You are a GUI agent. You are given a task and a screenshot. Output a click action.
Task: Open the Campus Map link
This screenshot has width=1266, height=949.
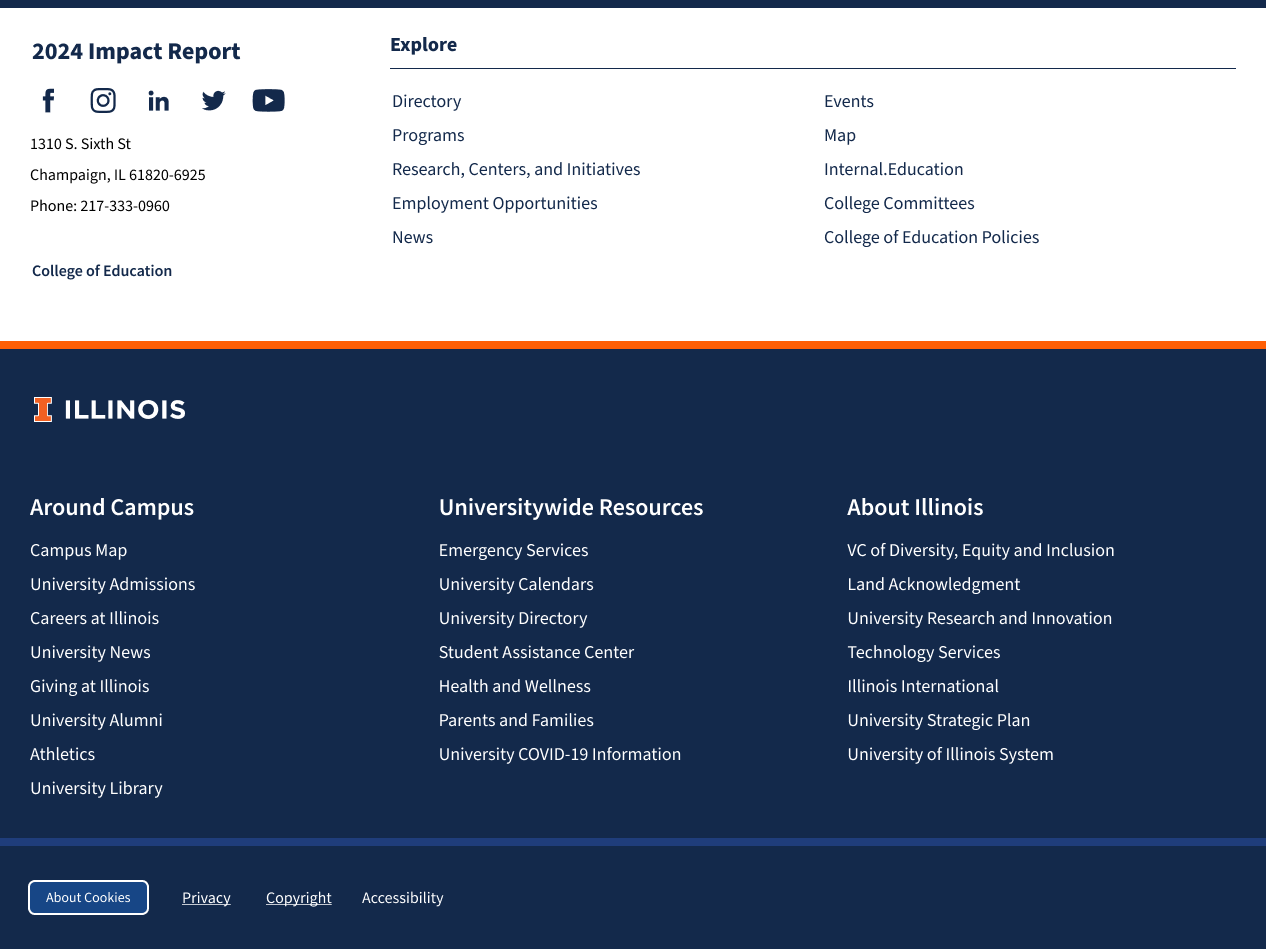point(78,550)
